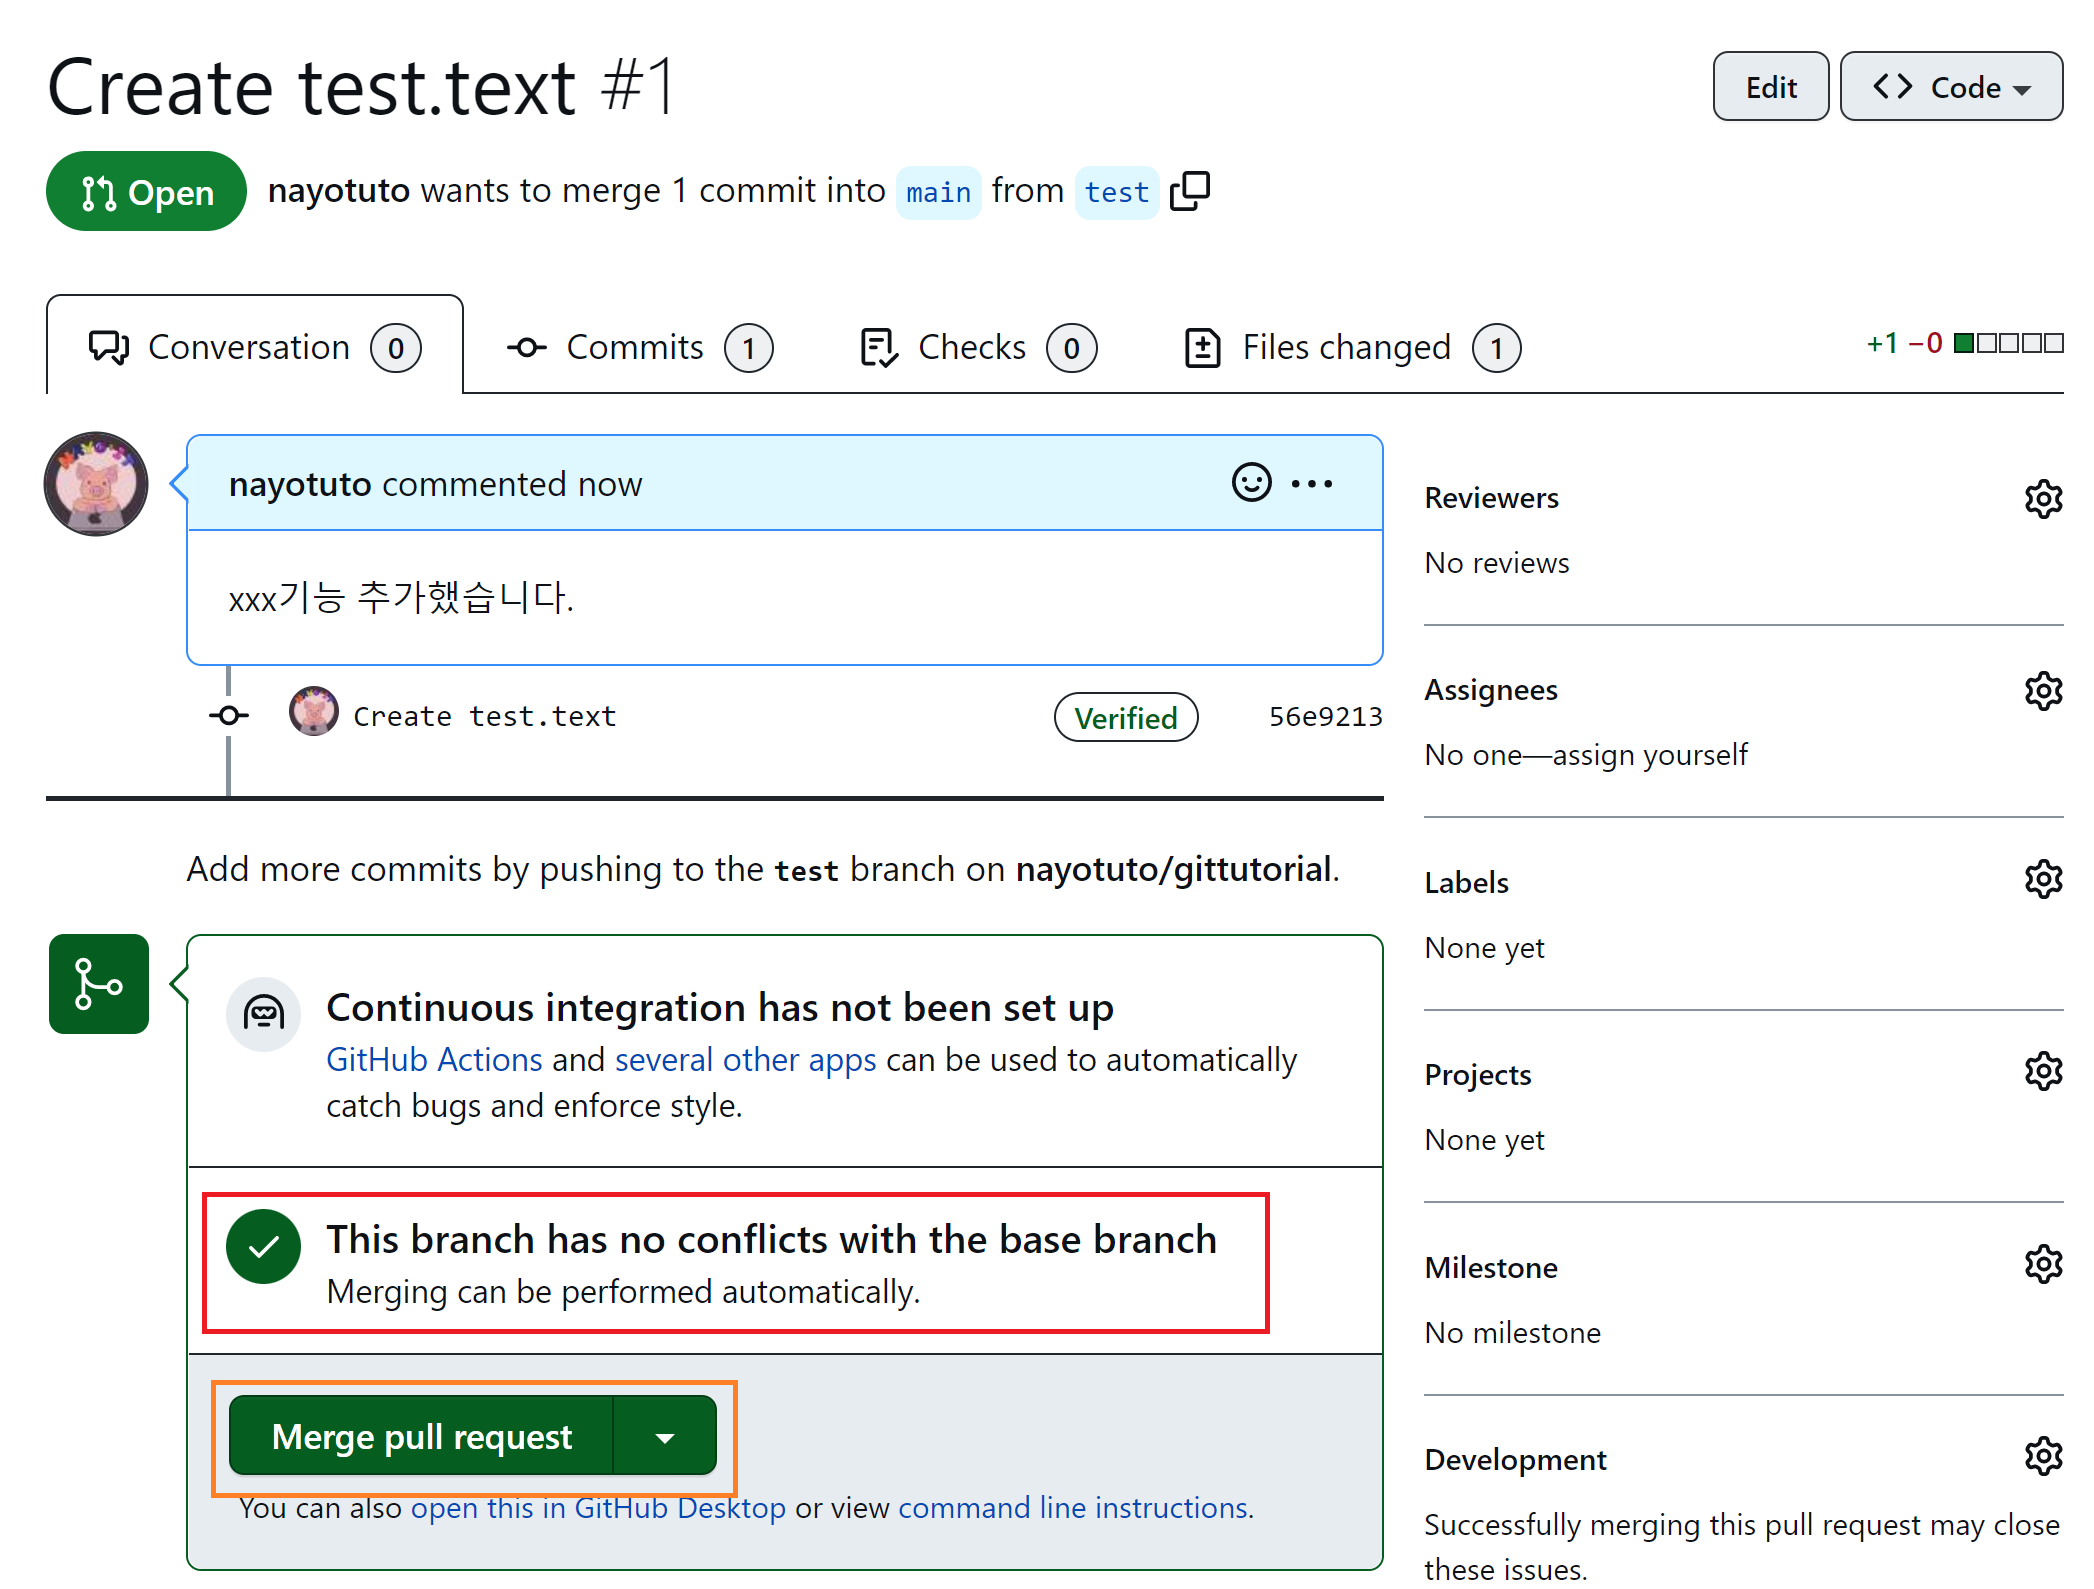Screen dimensions: 2094x1589
Task: Click the Merge pull request button
Action: 421,1437
